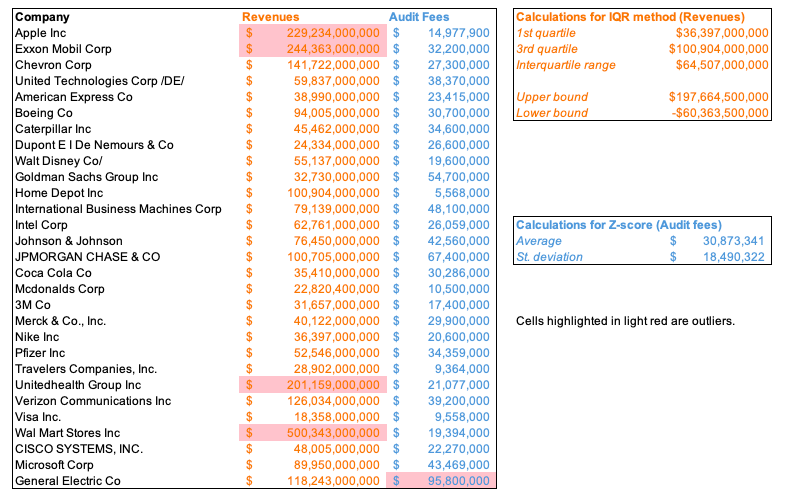Image resolution: width=785 pixels, height=501 pixels.
Task: Click the 3M Co company cell
Action: tap(33, 305)
